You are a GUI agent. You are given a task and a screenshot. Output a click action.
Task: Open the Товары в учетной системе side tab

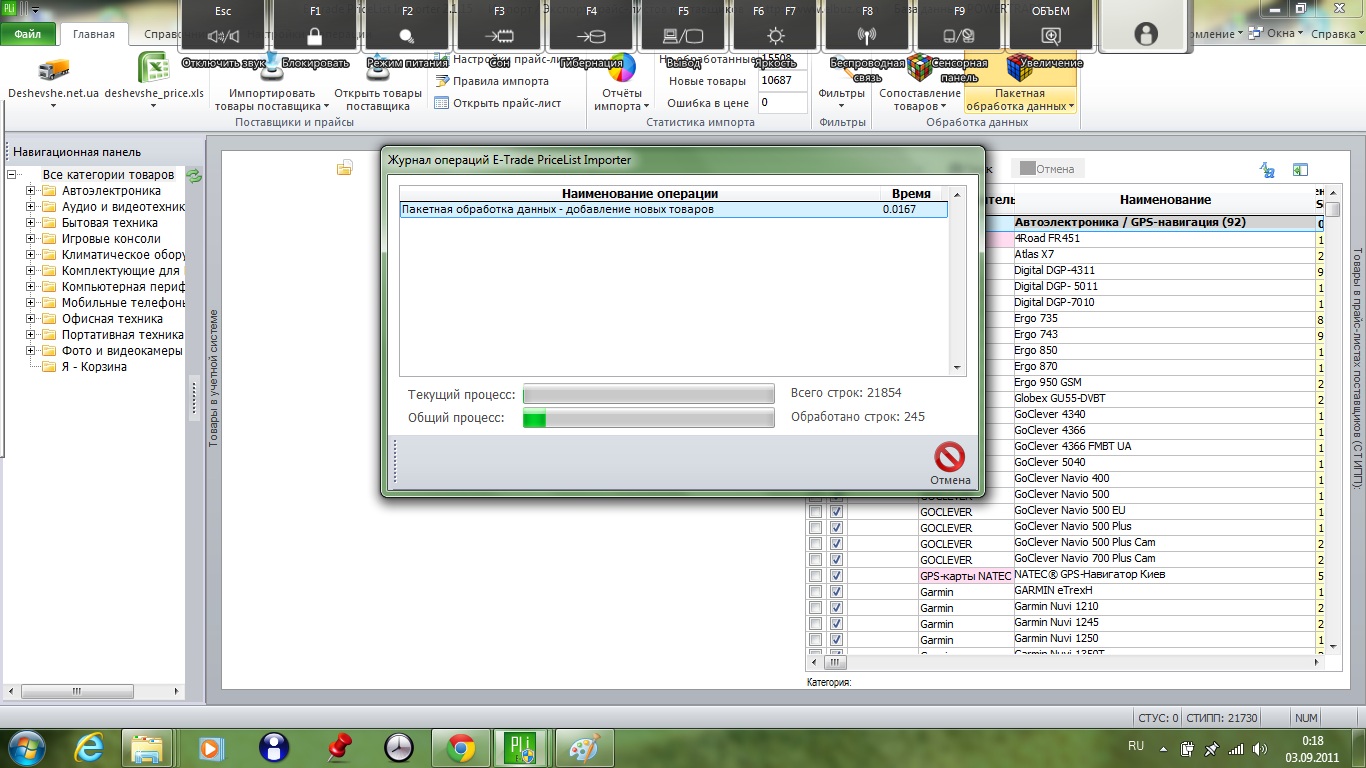[213, 379]
